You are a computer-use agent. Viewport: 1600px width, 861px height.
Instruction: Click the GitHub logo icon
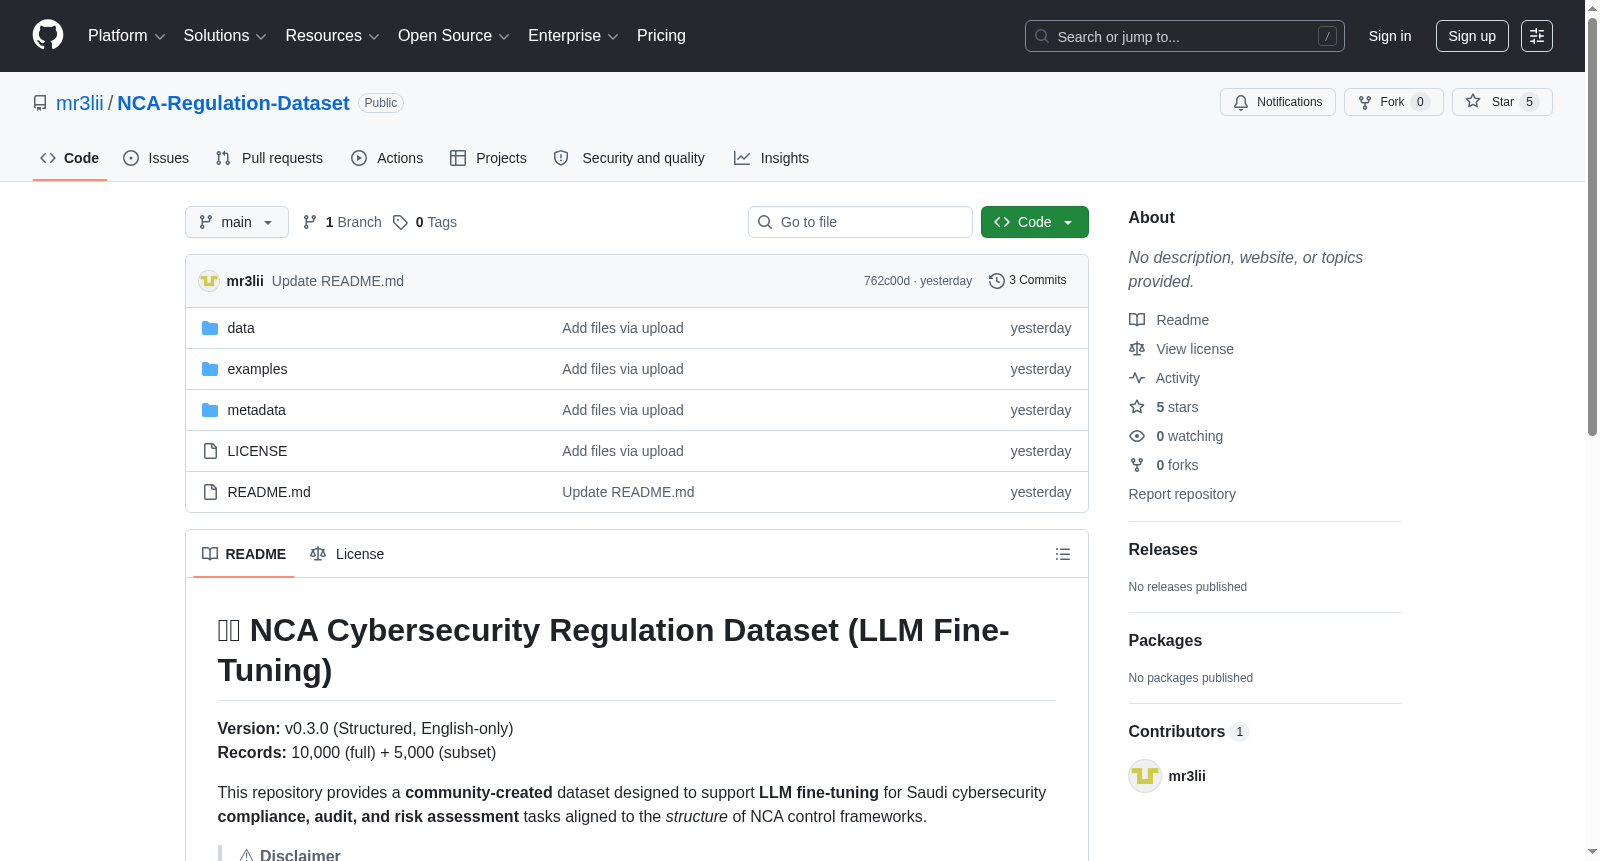[48, 36]
